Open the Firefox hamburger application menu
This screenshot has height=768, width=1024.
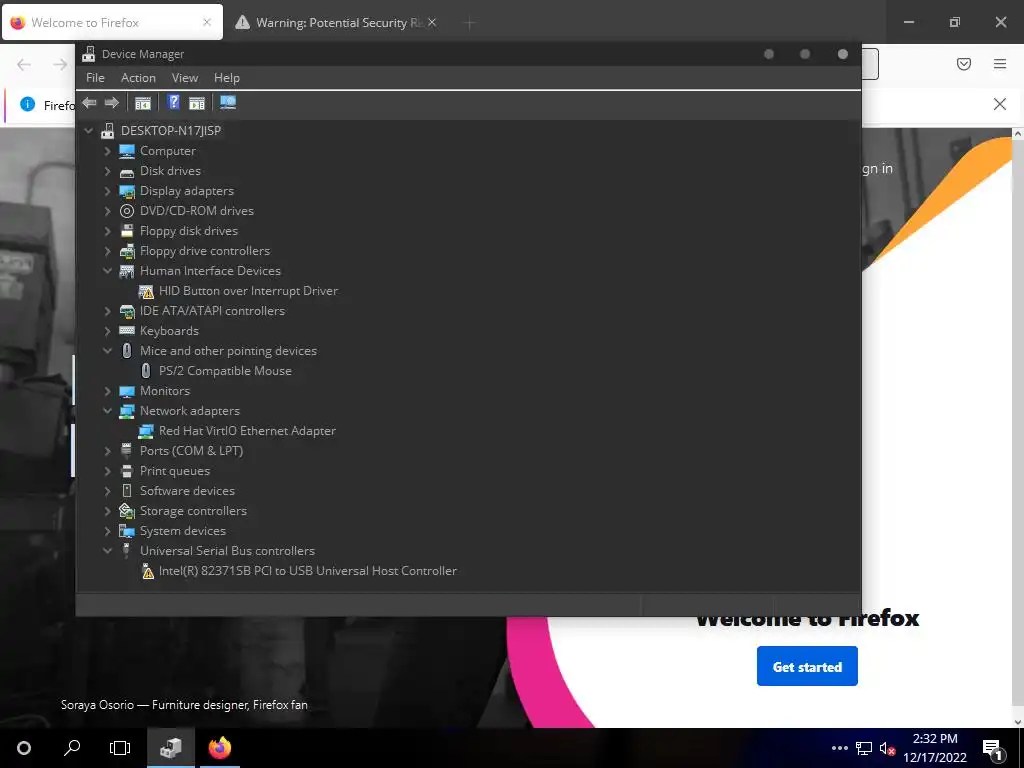1000,64
